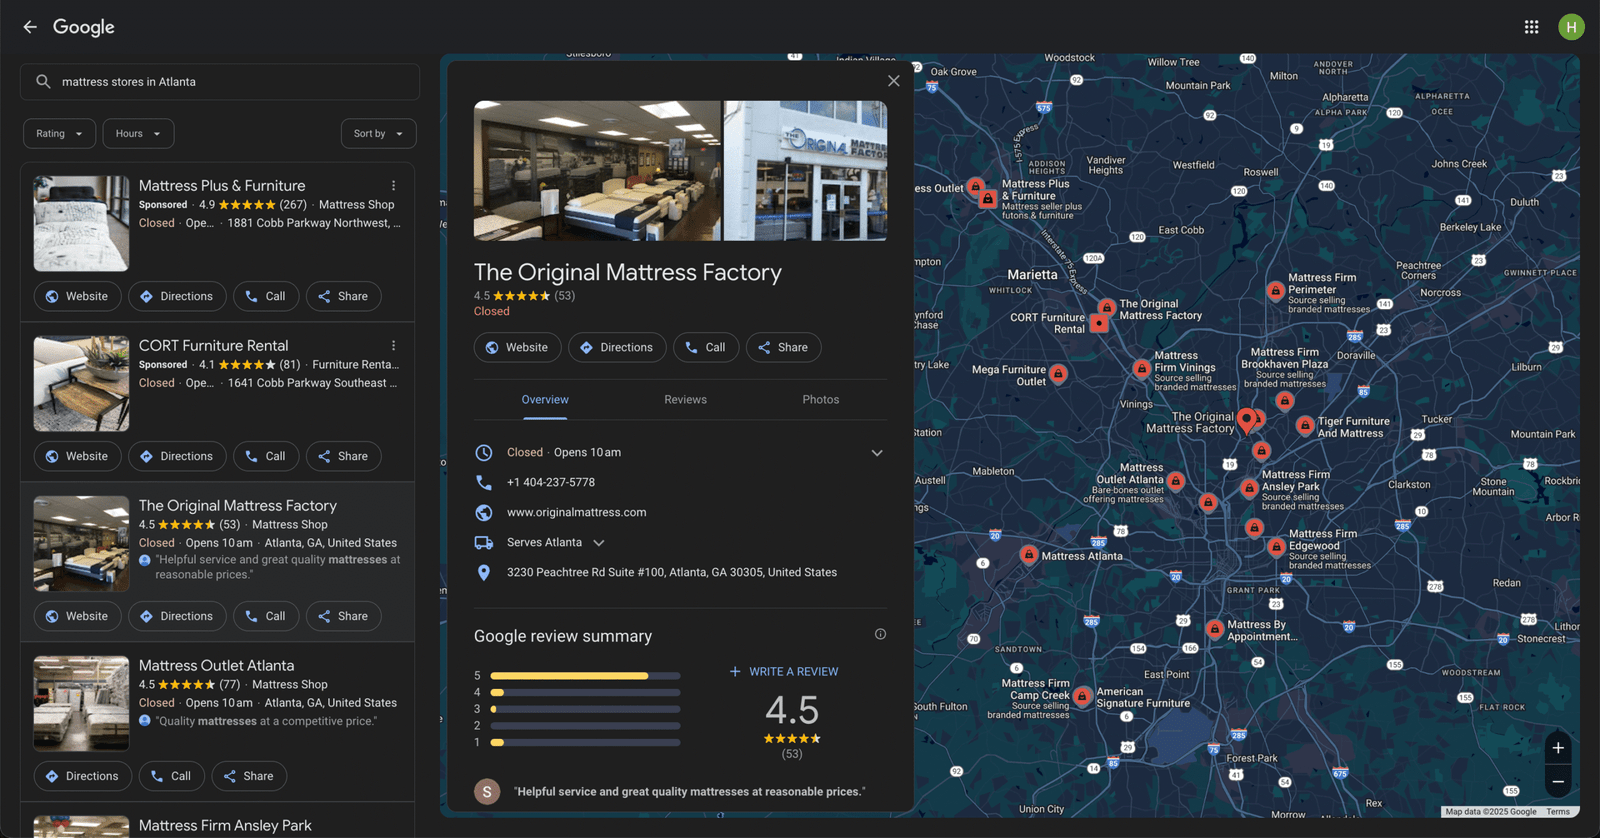Open the showroom interior photo
The image size is (1600, 838).
coord(597,171)
